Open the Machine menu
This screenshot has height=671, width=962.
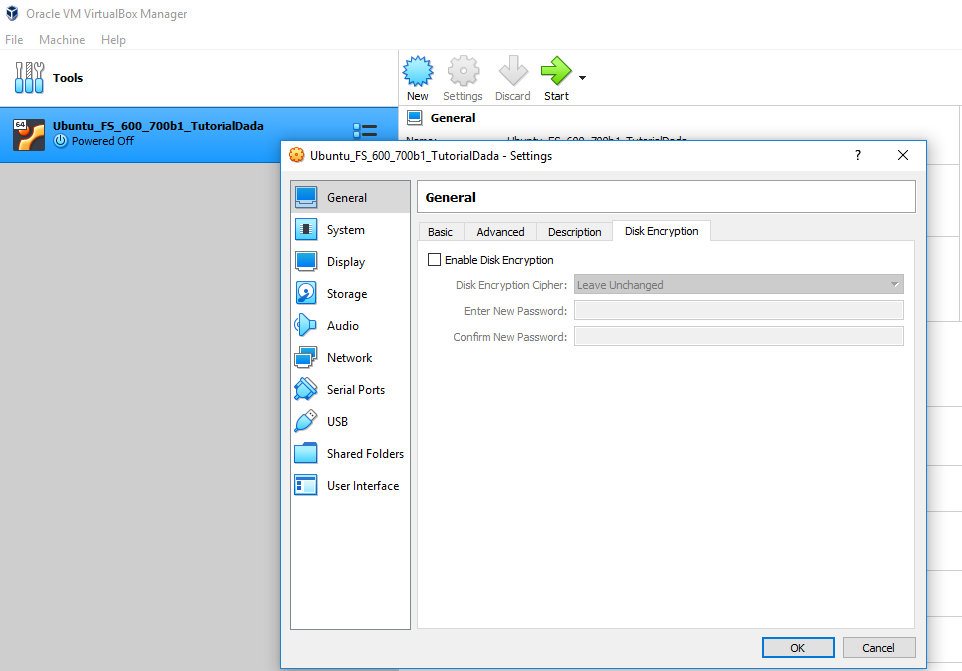point(62,40)
